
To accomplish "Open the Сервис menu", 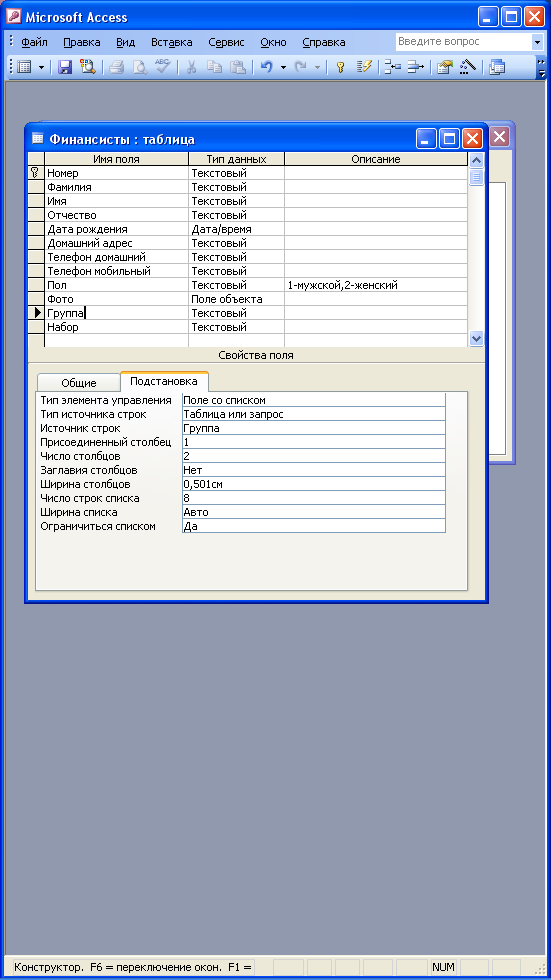I will 228,42.
